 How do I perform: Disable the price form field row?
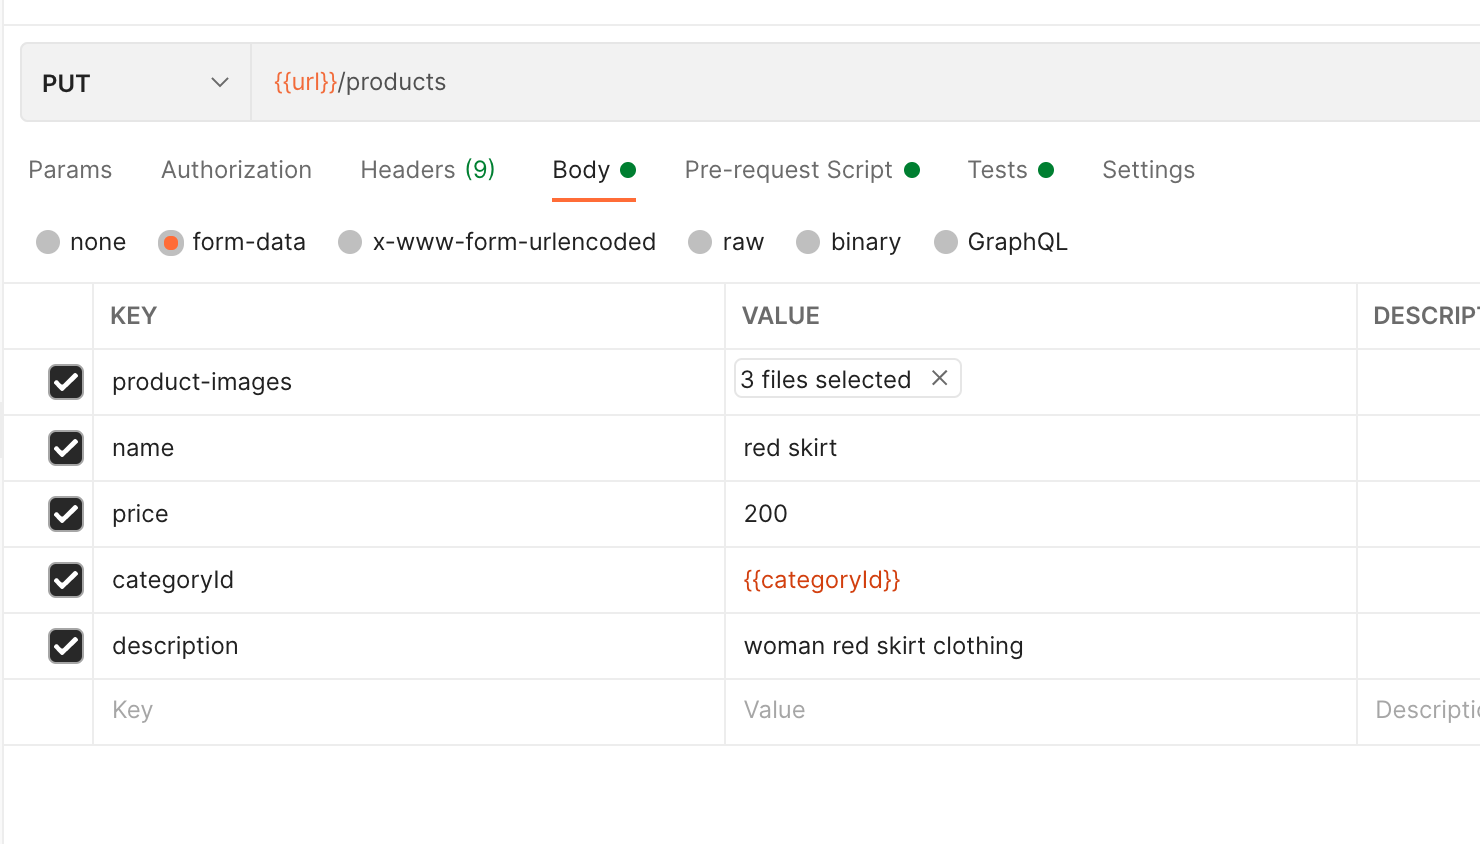point(65,514)
